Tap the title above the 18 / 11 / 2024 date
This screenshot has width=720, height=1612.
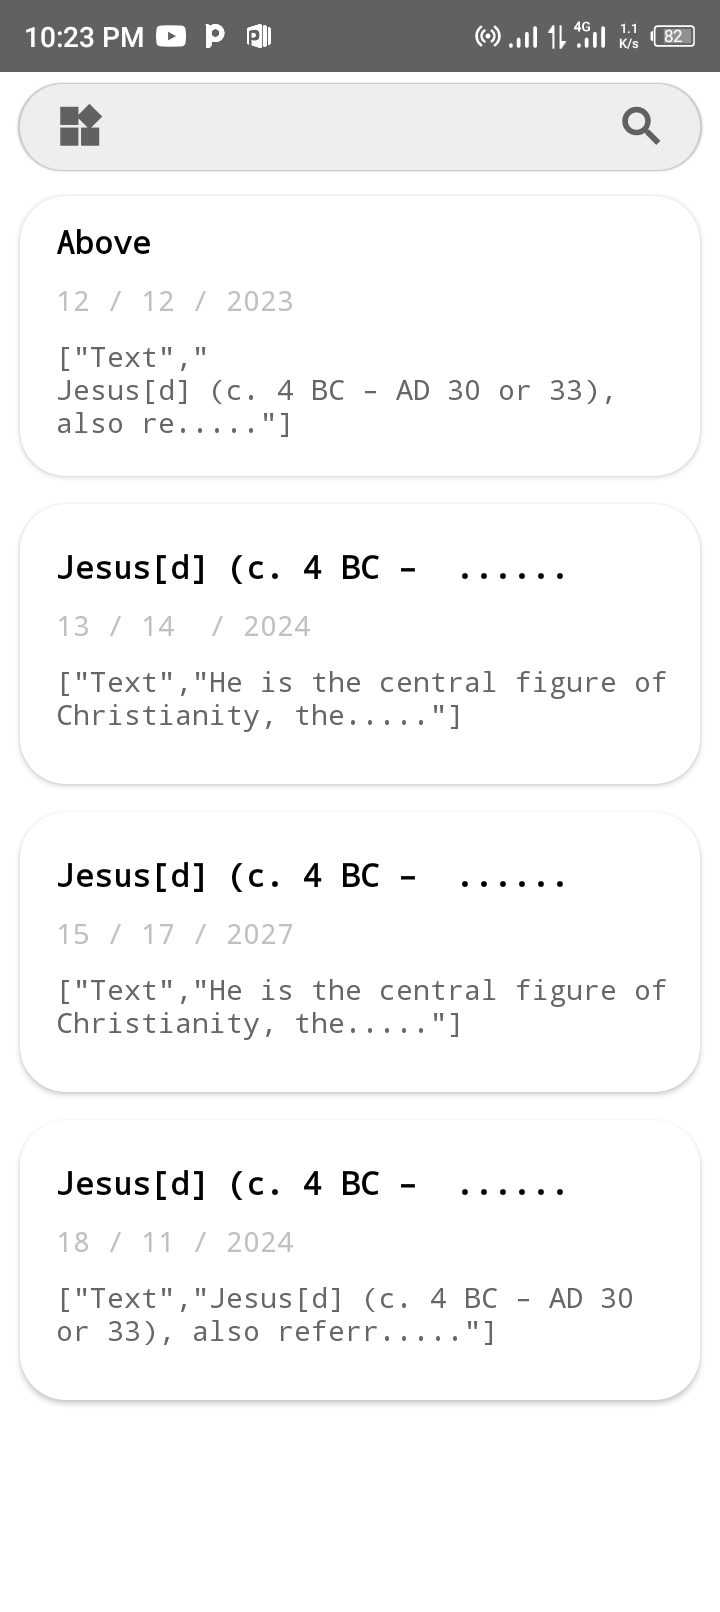pos(311,1184)
